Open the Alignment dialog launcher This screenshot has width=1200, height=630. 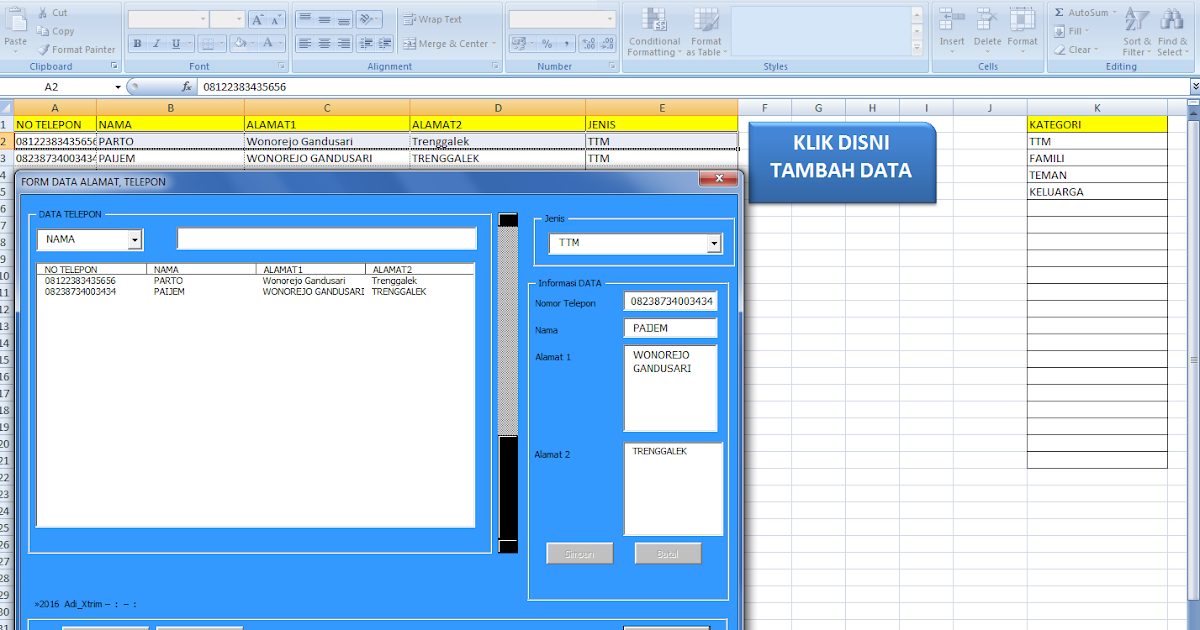tap(496, 66)
